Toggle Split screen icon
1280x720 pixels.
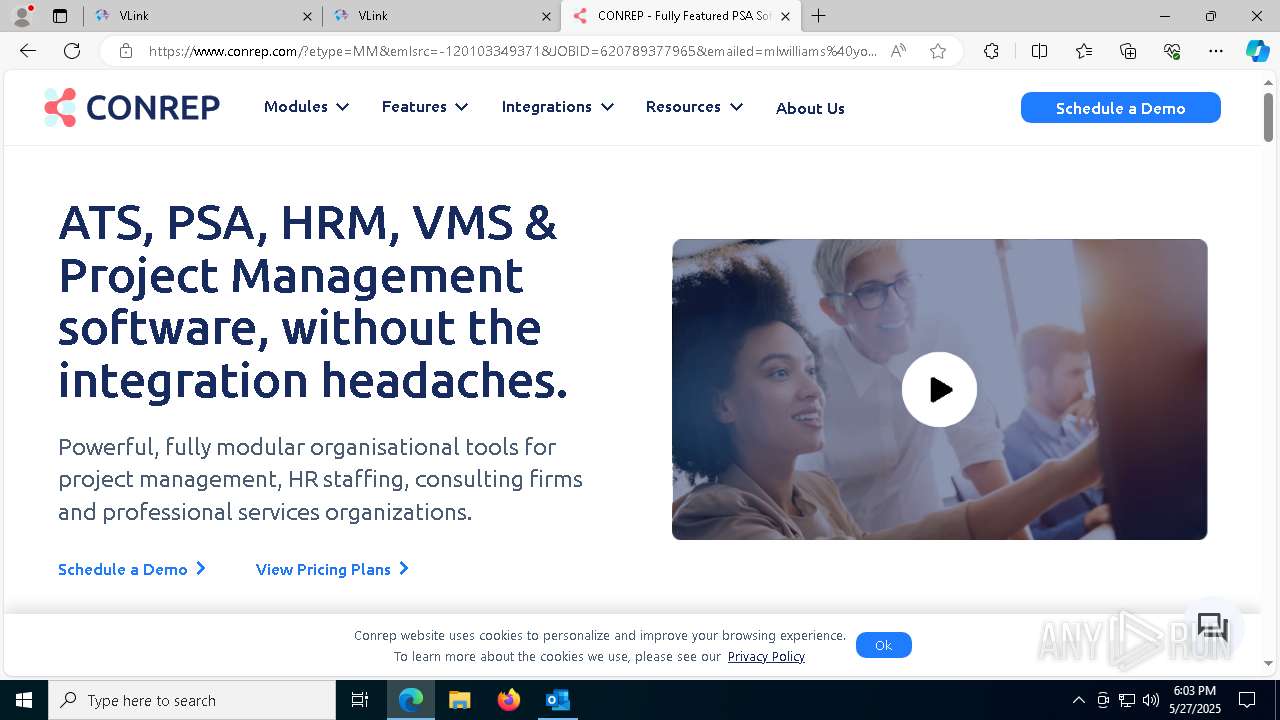[1039, 51]
